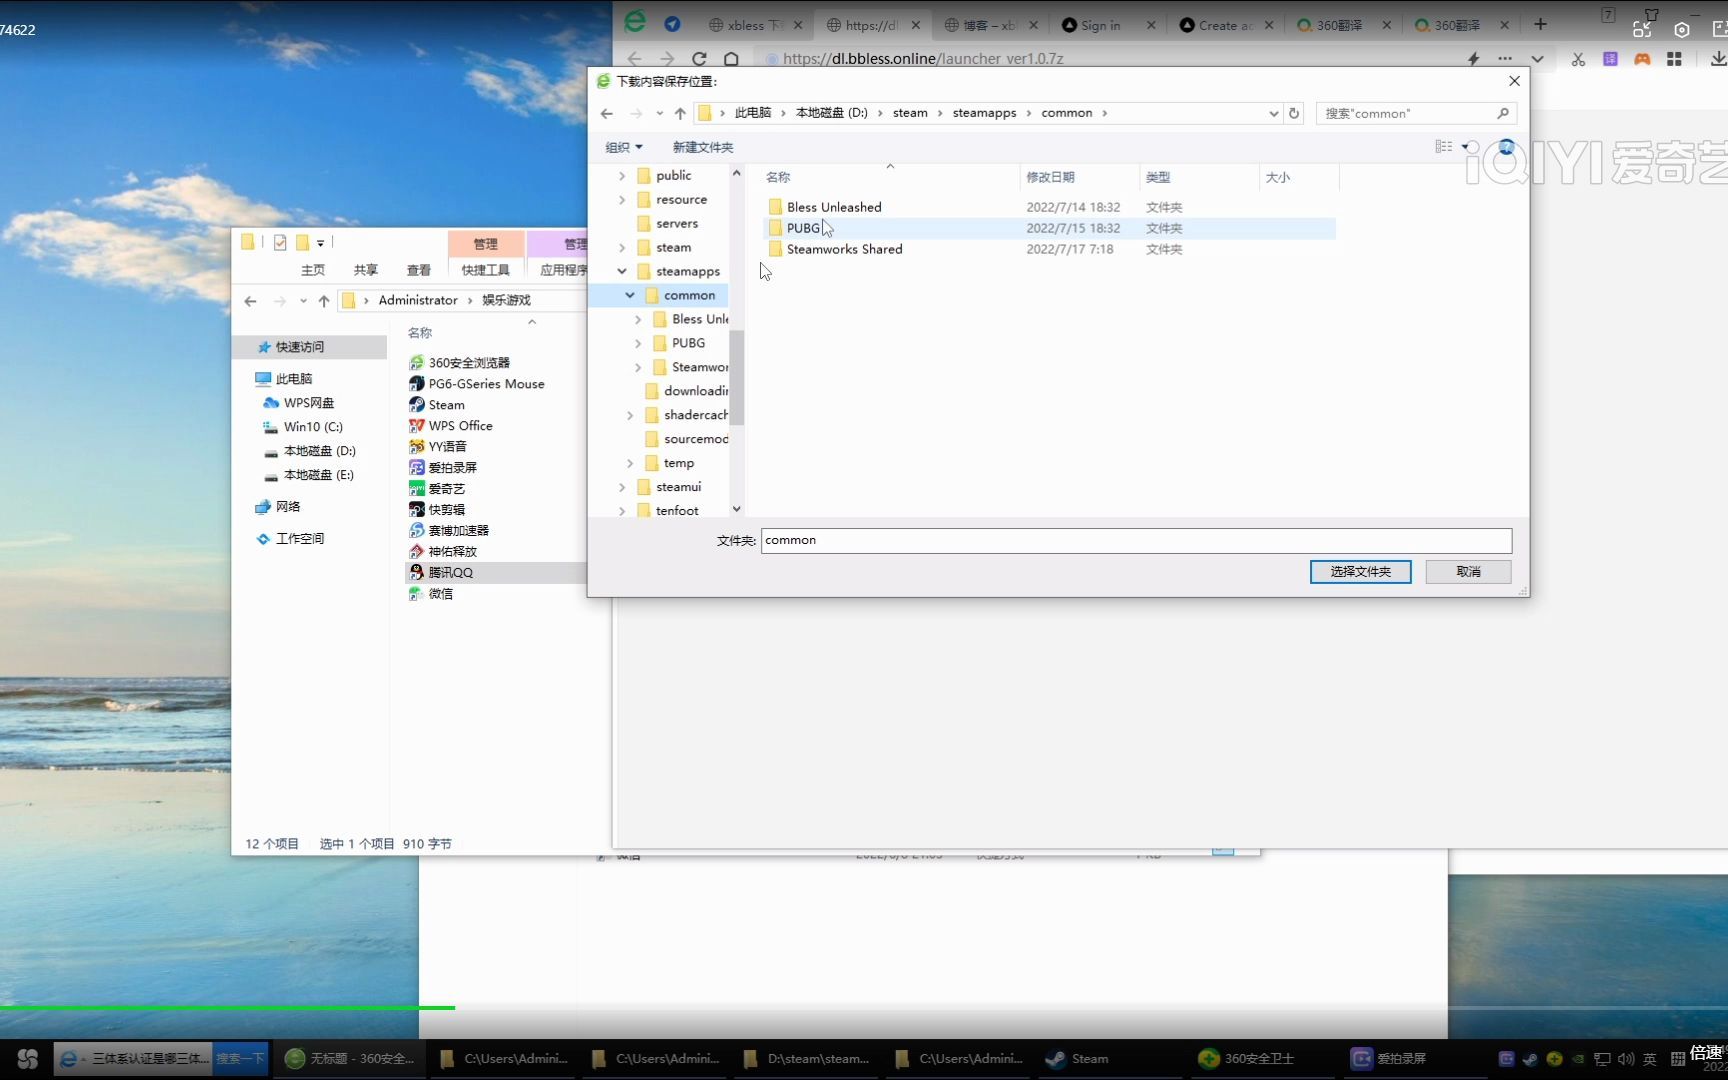Click the 文件夹 name input field
The width and height of the screenshot is (1728, 1080).
[1136, 540]
